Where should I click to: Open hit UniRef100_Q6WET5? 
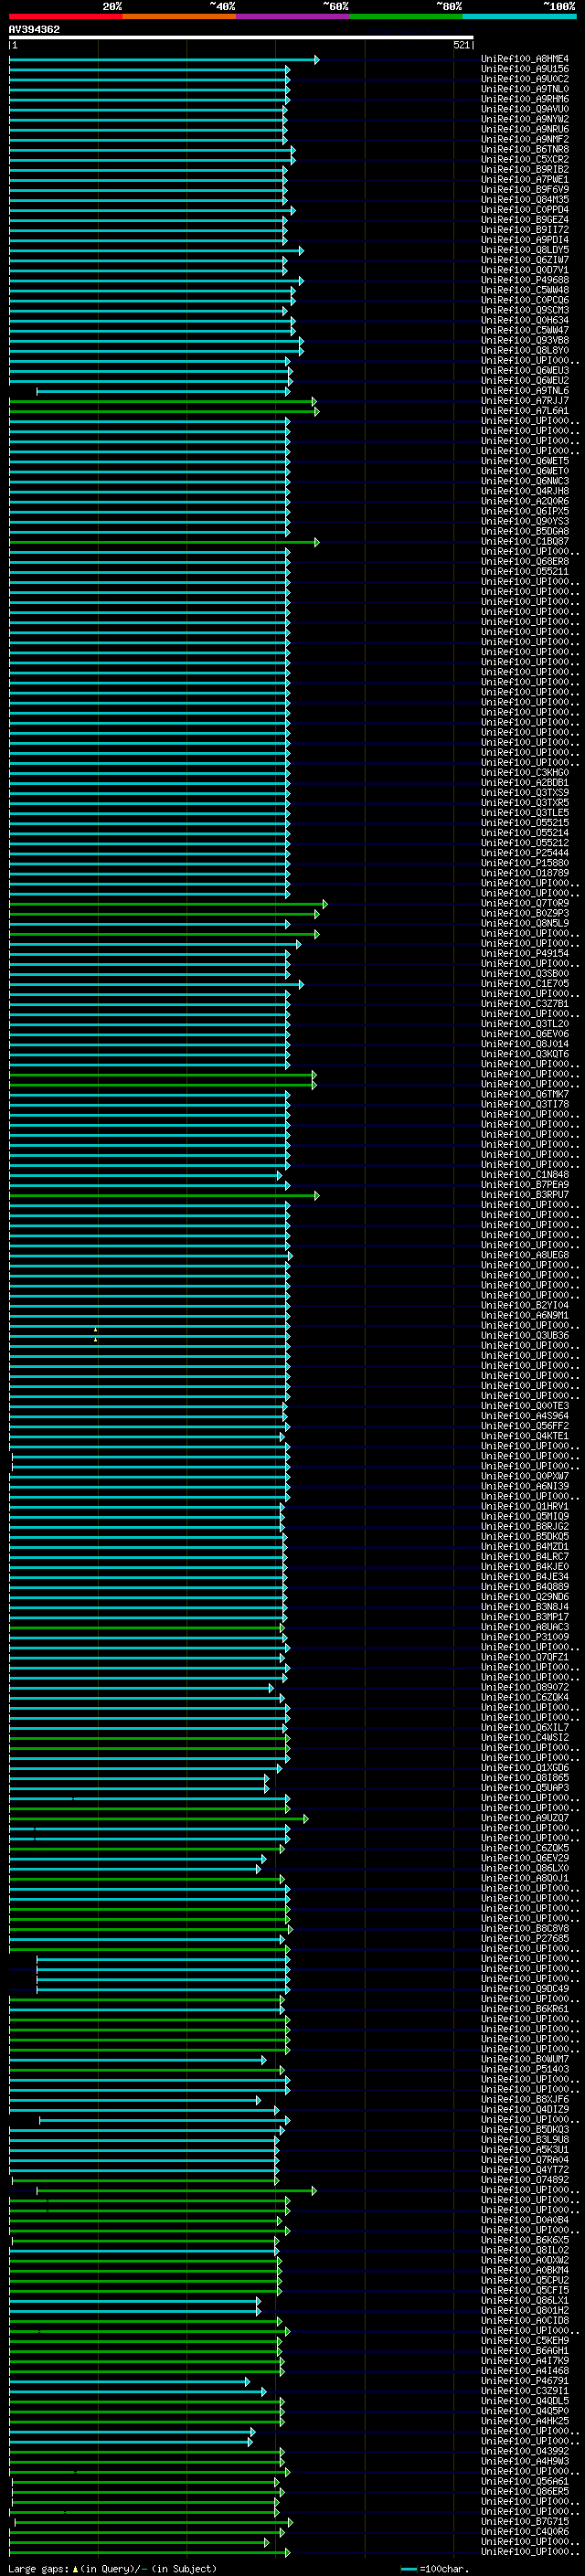click(x=525, y=461)
